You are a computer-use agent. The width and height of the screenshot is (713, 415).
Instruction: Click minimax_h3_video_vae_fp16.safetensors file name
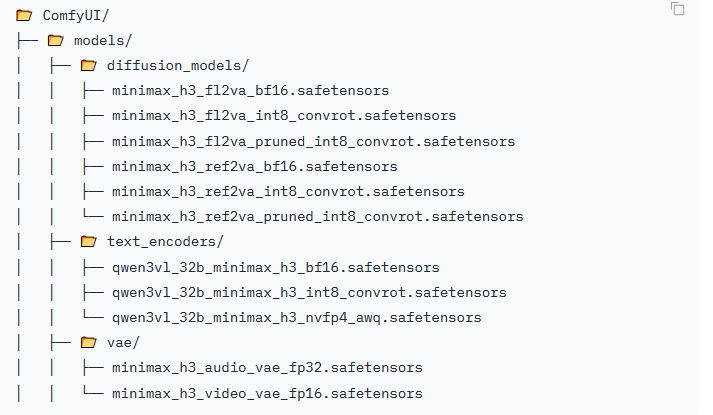pos(267,394)
